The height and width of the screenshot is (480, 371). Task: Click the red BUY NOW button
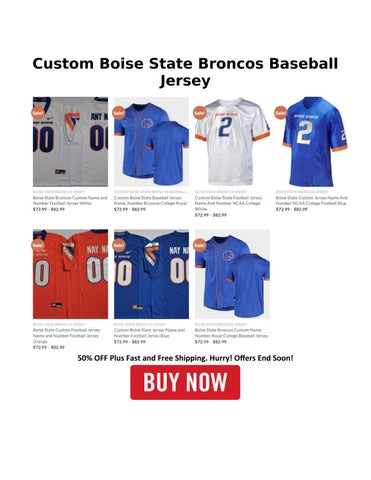pos(185,382)
